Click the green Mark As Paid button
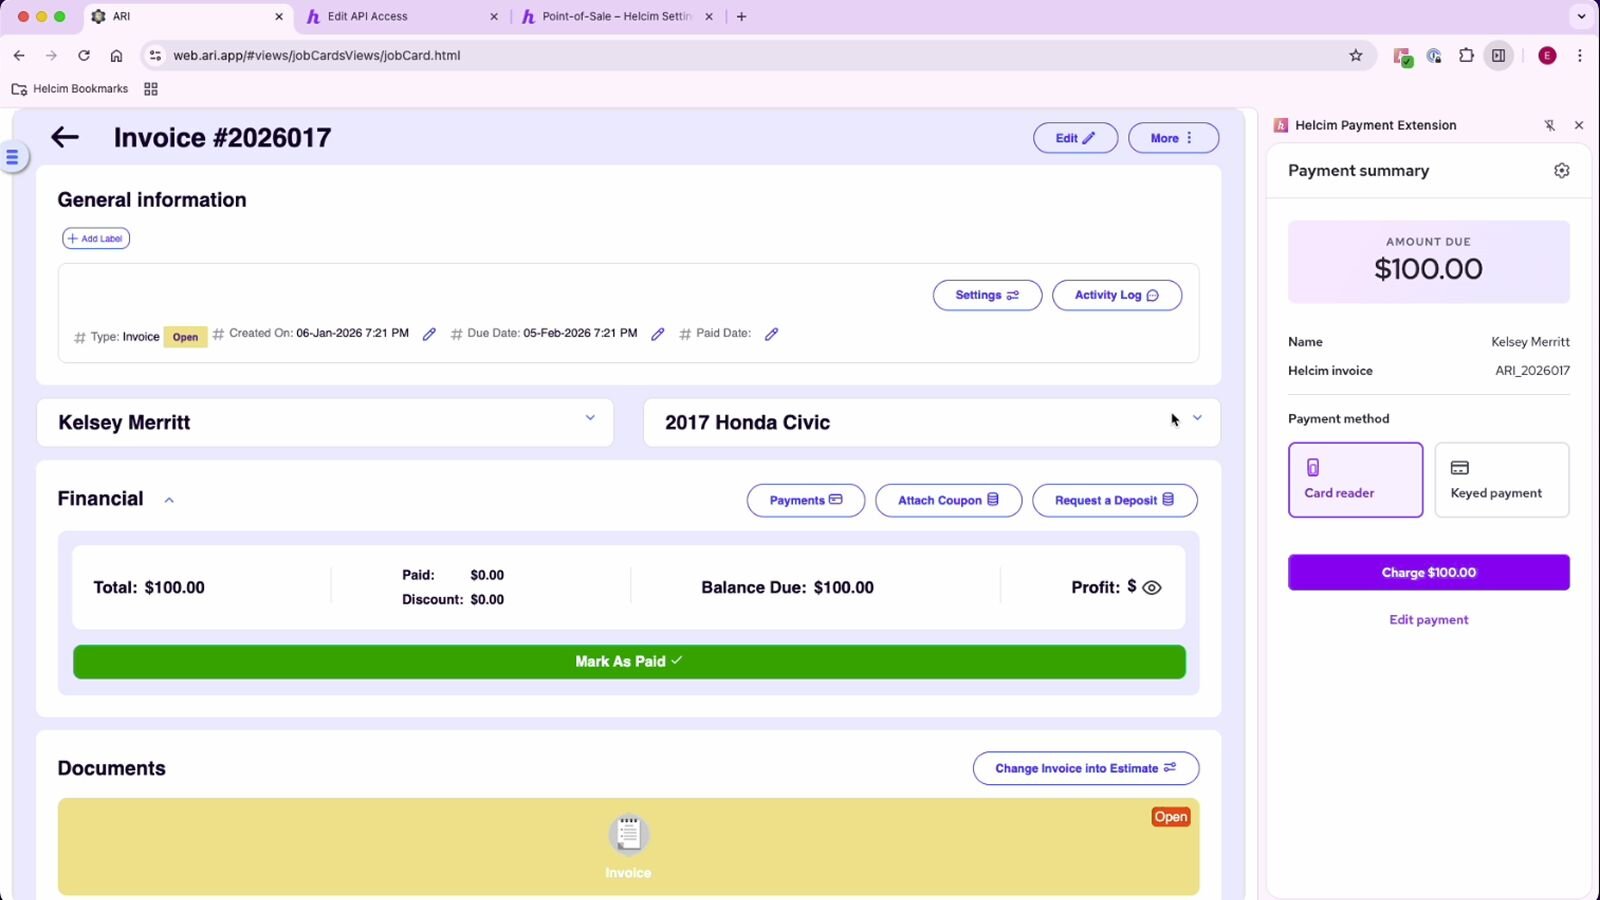The height and width of the screenshot is (900, 1600). (x=629, y=662)
